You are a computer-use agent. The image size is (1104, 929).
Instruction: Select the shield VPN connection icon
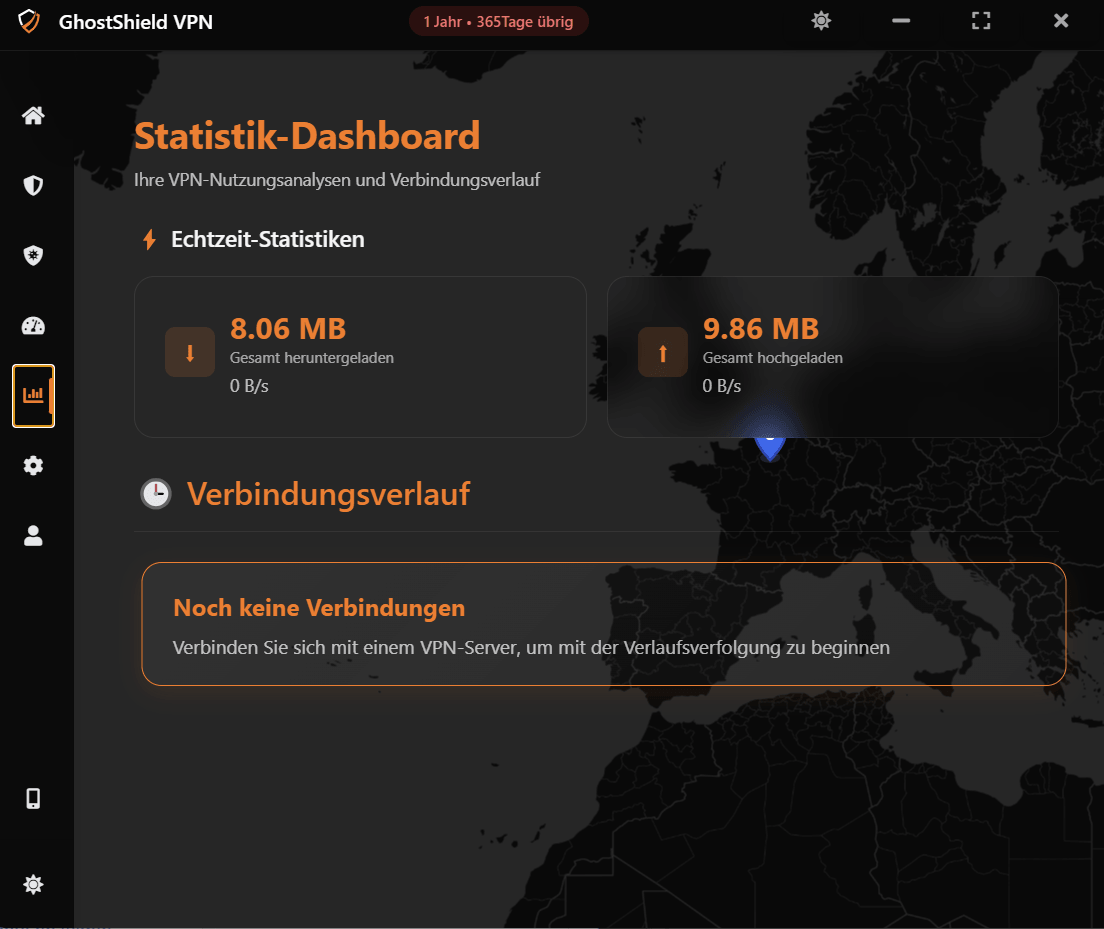pos(33,185)
